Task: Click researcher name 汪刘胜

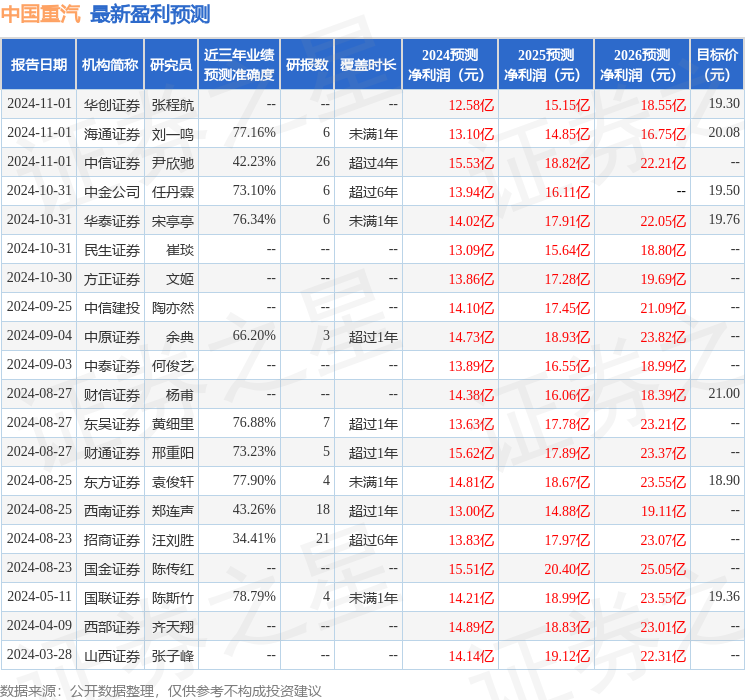Action: 173,540
